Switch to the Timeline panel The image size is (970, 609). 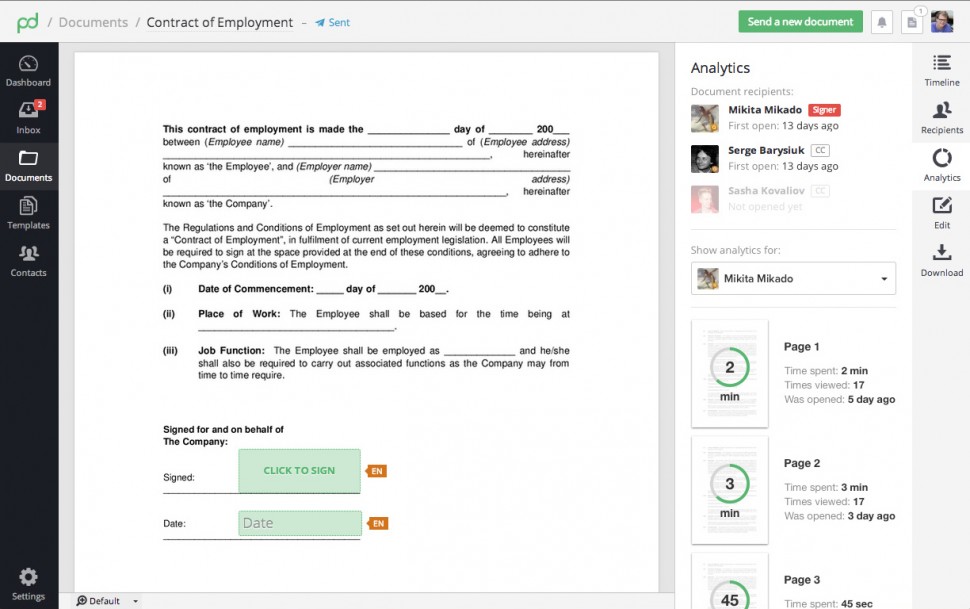click(942, 71)
